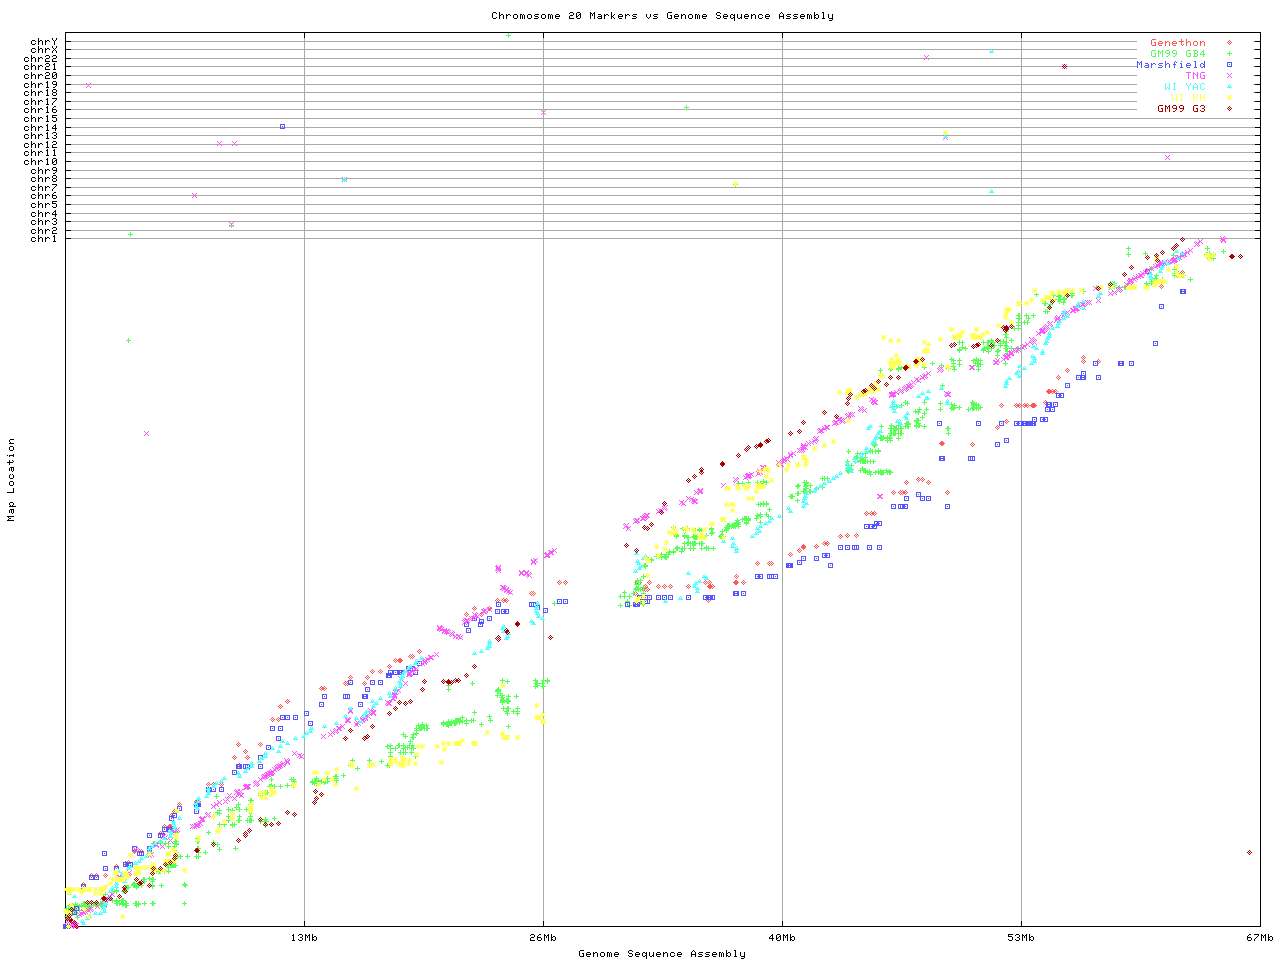The width and height of the screenshot is (1280, 960).
Task: Click the 67Mb label at axis end
Action: (x=1259, y=938)
